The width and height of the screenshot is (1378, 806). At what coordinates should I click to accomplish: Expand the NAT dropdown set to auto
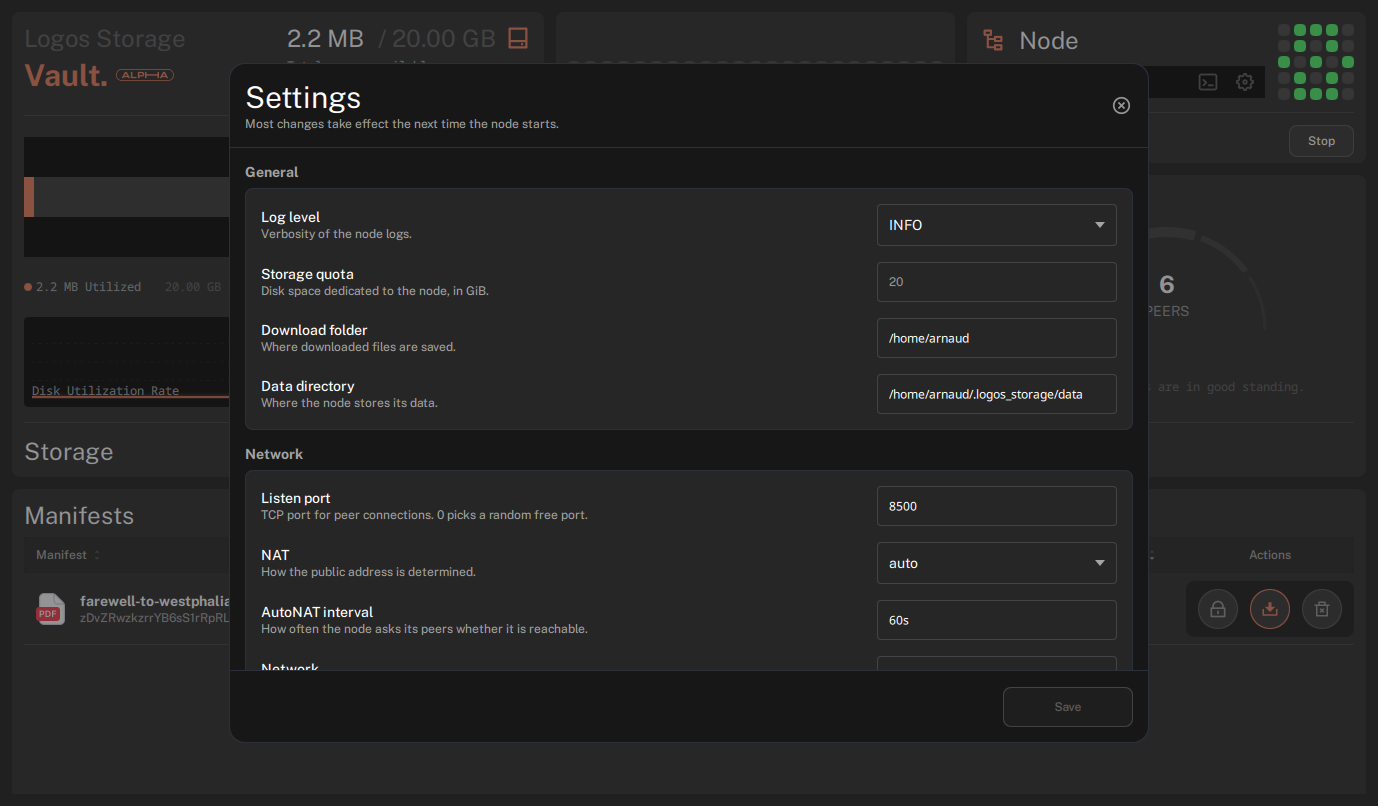(x=997, y=563)
